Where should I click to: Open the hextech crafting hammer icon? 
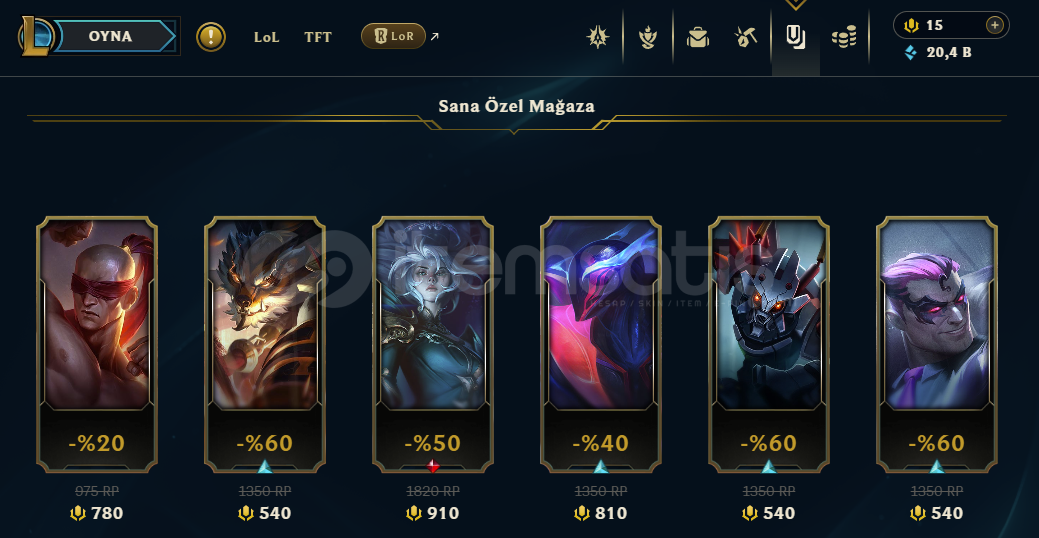pos(747,37)
